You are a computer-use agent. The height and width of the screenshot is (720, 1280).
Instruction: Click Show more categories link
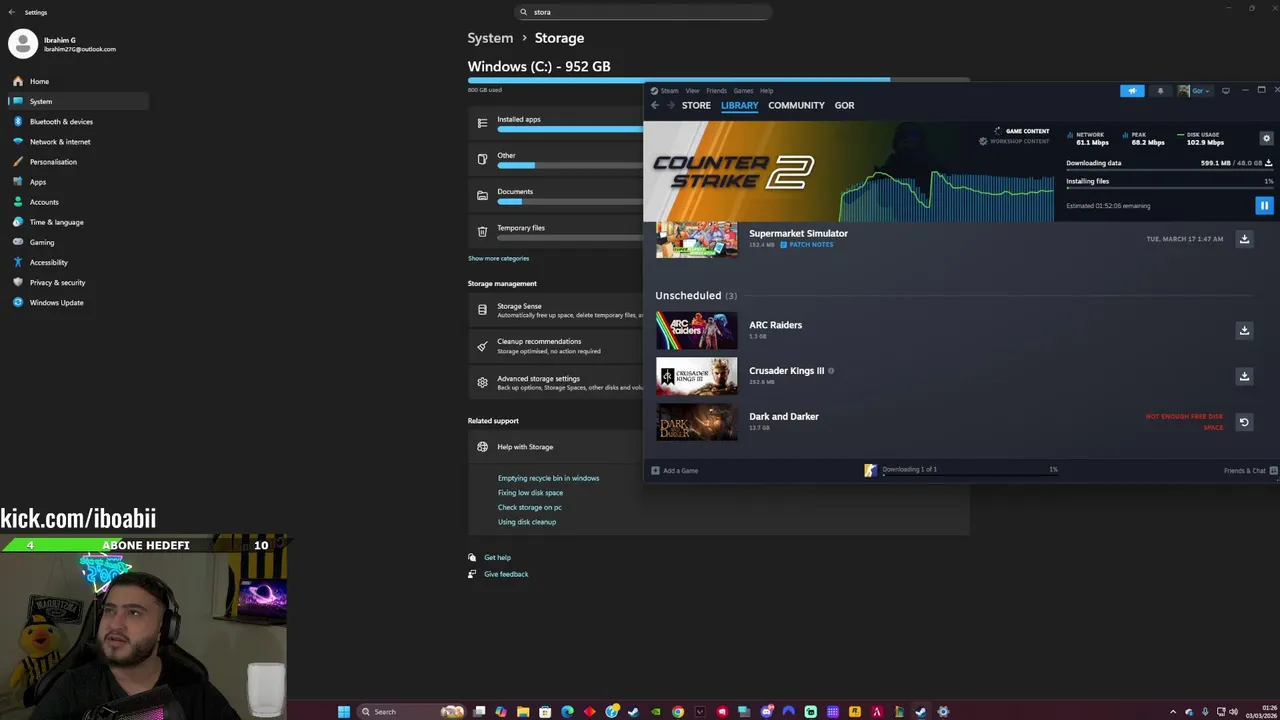point(498,258)
